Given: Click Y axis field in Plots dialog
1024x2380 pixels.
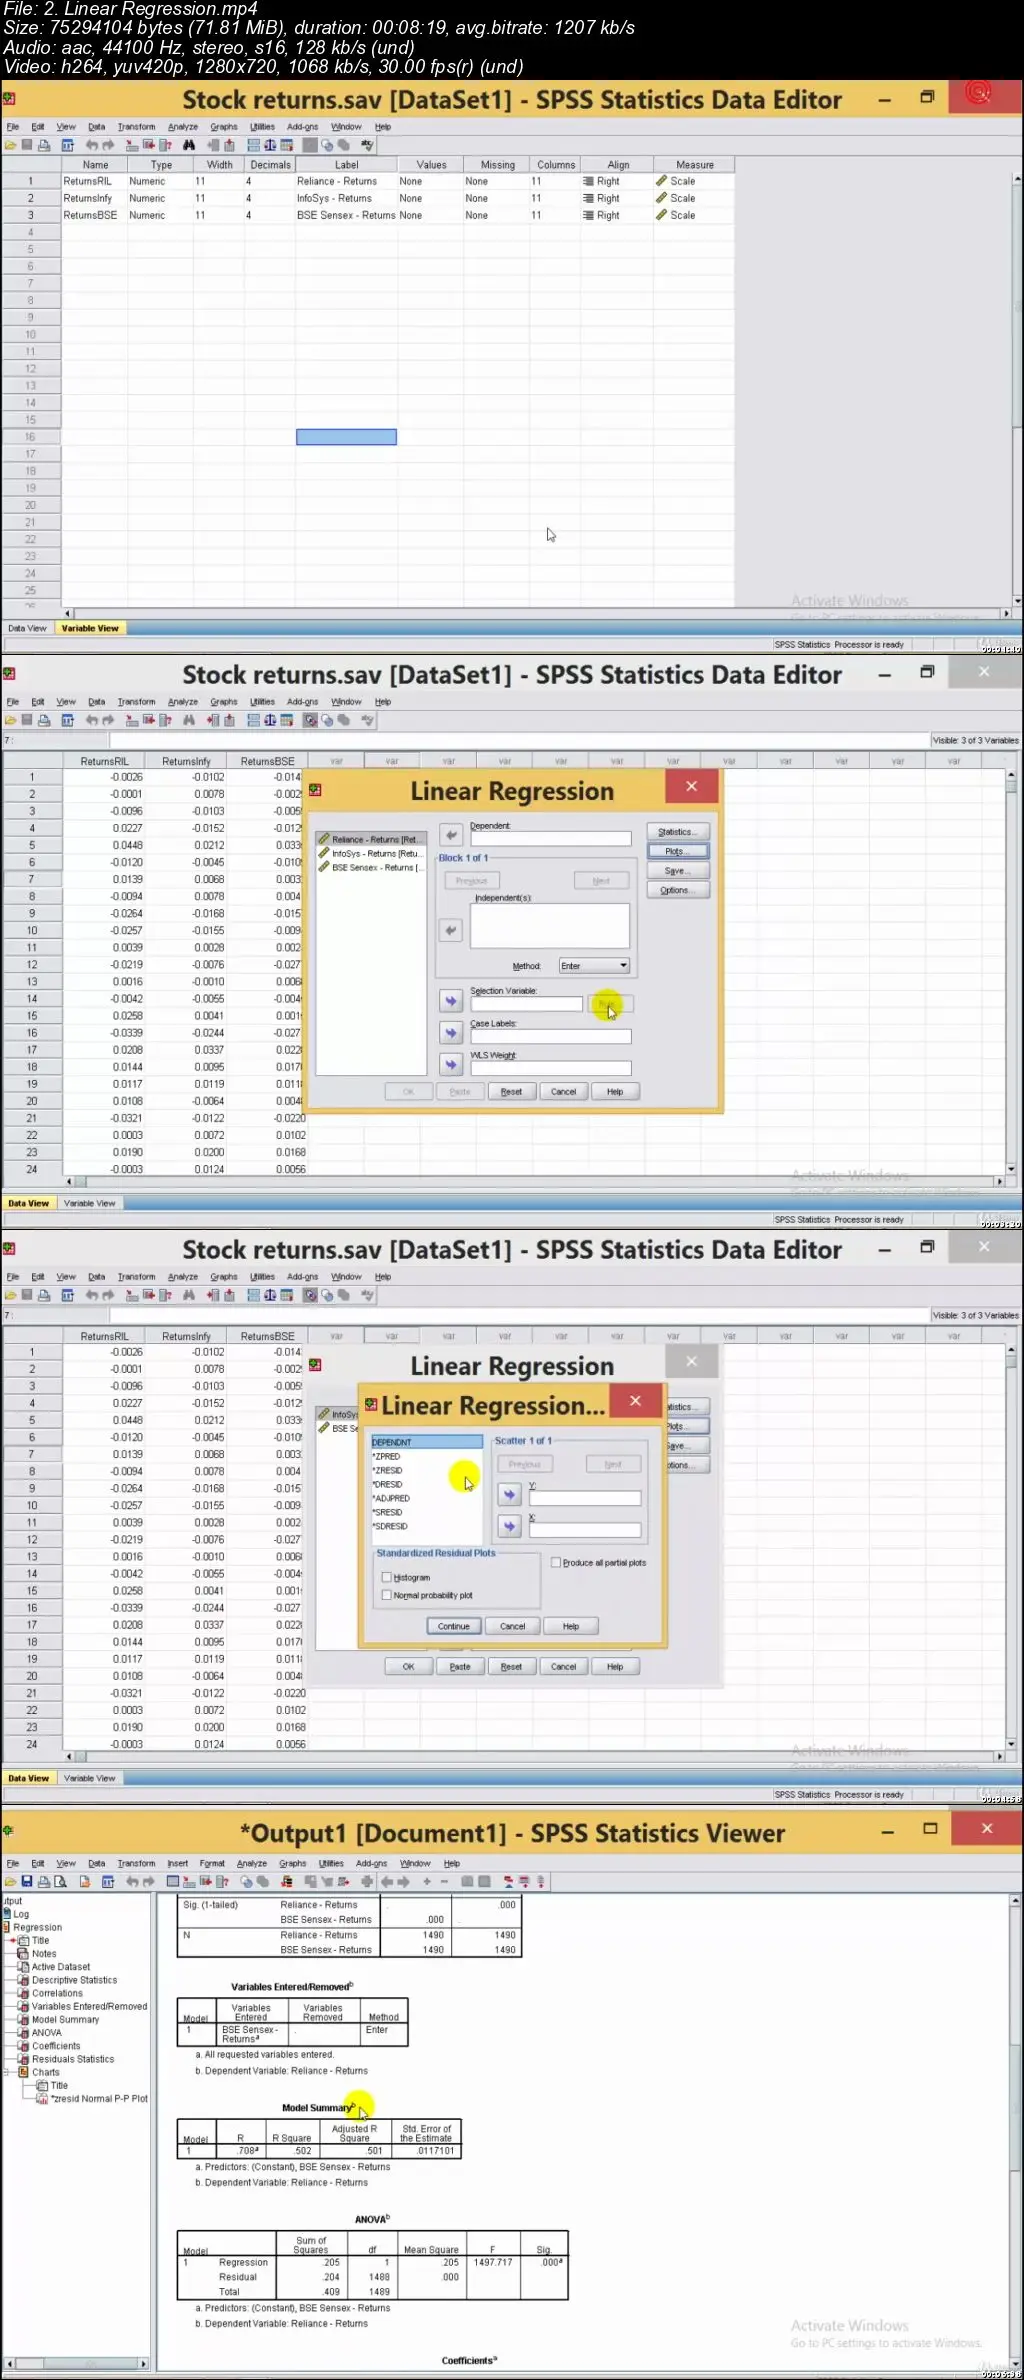Looking at the screenshot, I should (x=585, y=1498).
